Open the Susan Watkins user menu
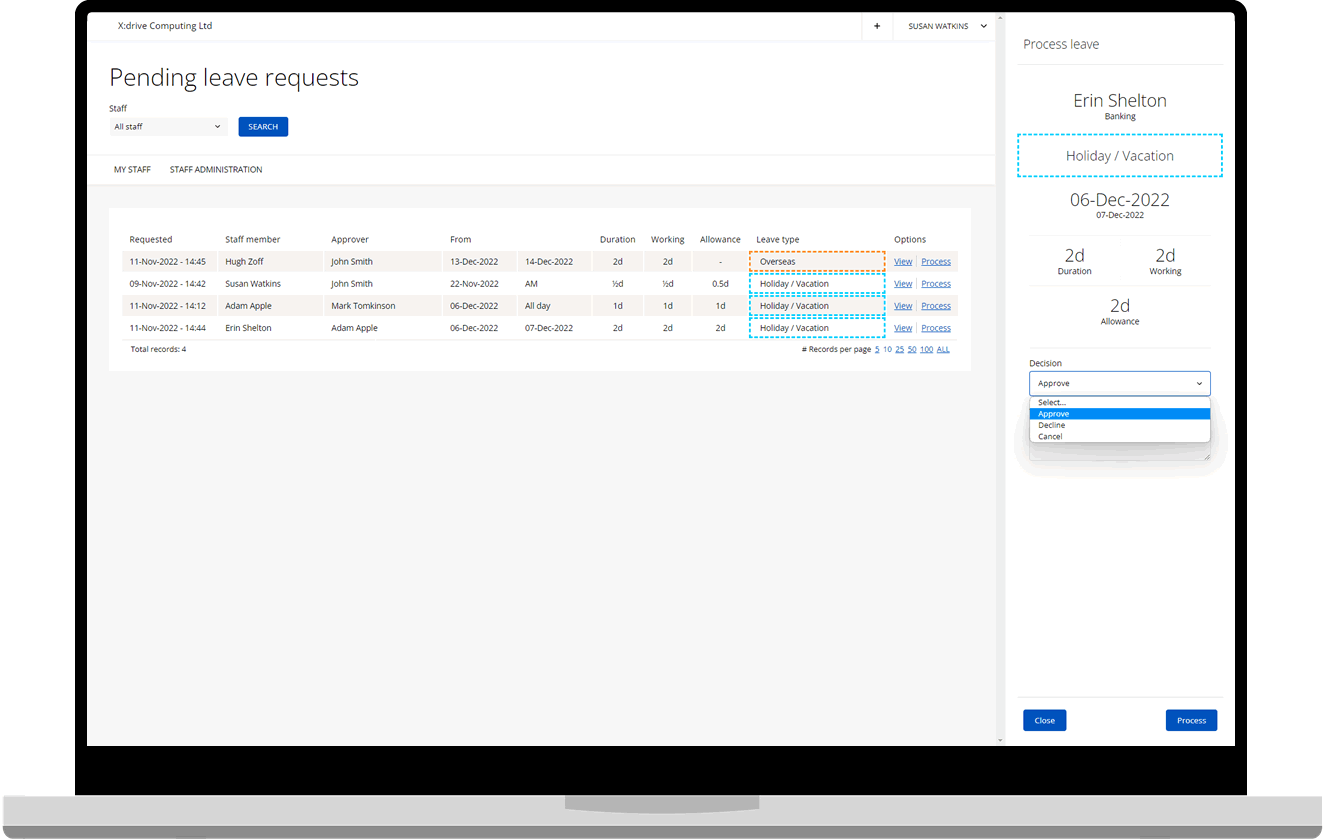 (x=946, y=26)
